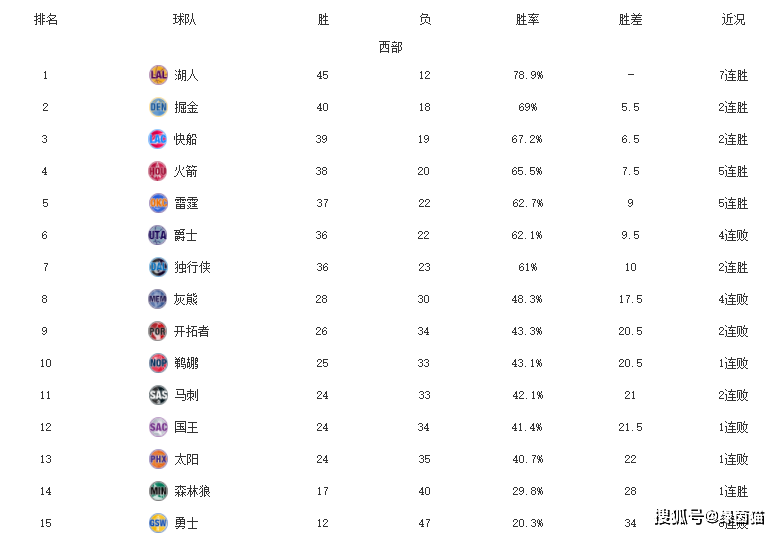The height and width of the screenshot is (534, 779).
Task: Select the 森林狼 team name
Action: [192, 491]
